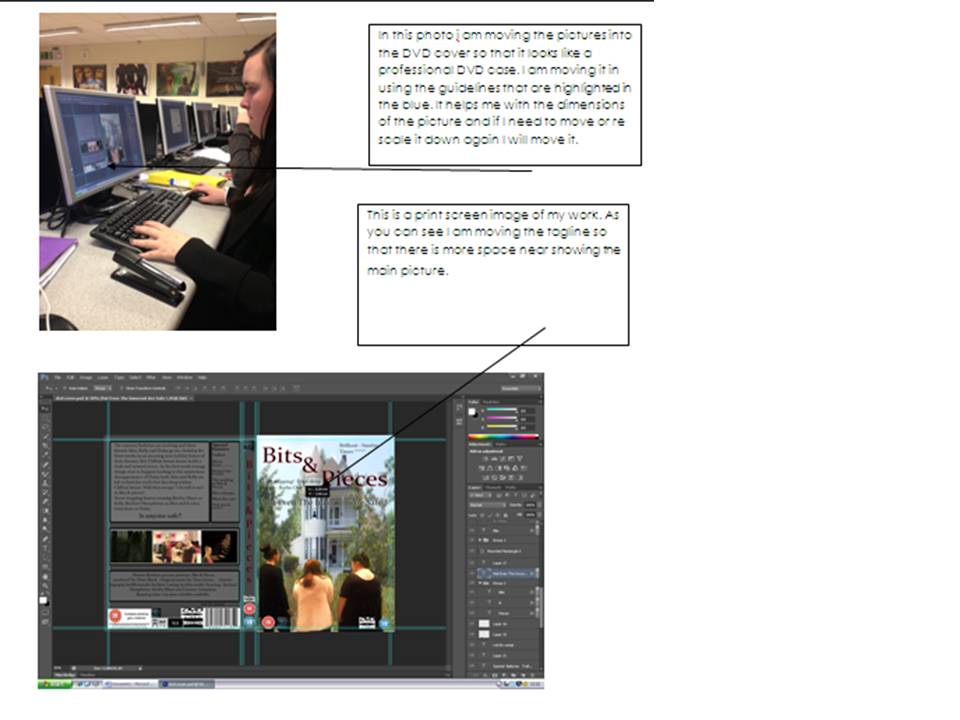Image resolution: width=960 pixels, height=720 pixels.
Task: Click the color spectrum ramp
Action: click(503, 437)
